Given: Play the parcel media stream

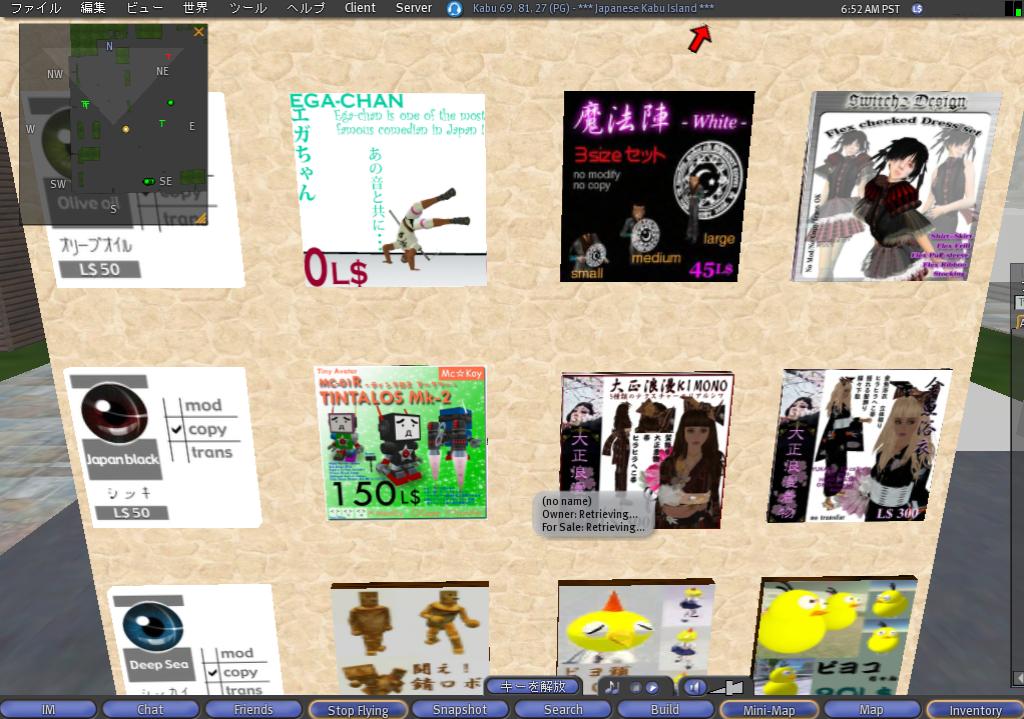Looking at the screenshot, I should pyautogui.click(x=652, y=688).
